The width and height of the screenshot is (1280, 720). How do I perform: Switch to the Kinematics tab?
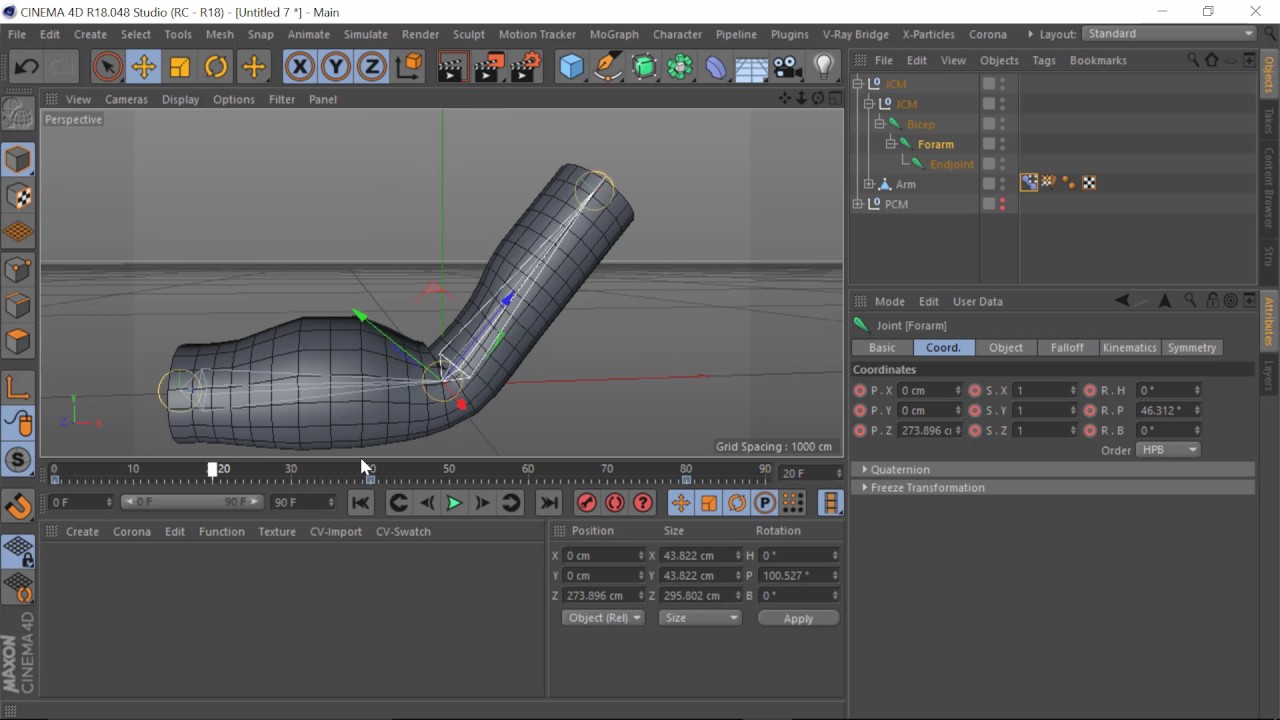[1129, 348]
